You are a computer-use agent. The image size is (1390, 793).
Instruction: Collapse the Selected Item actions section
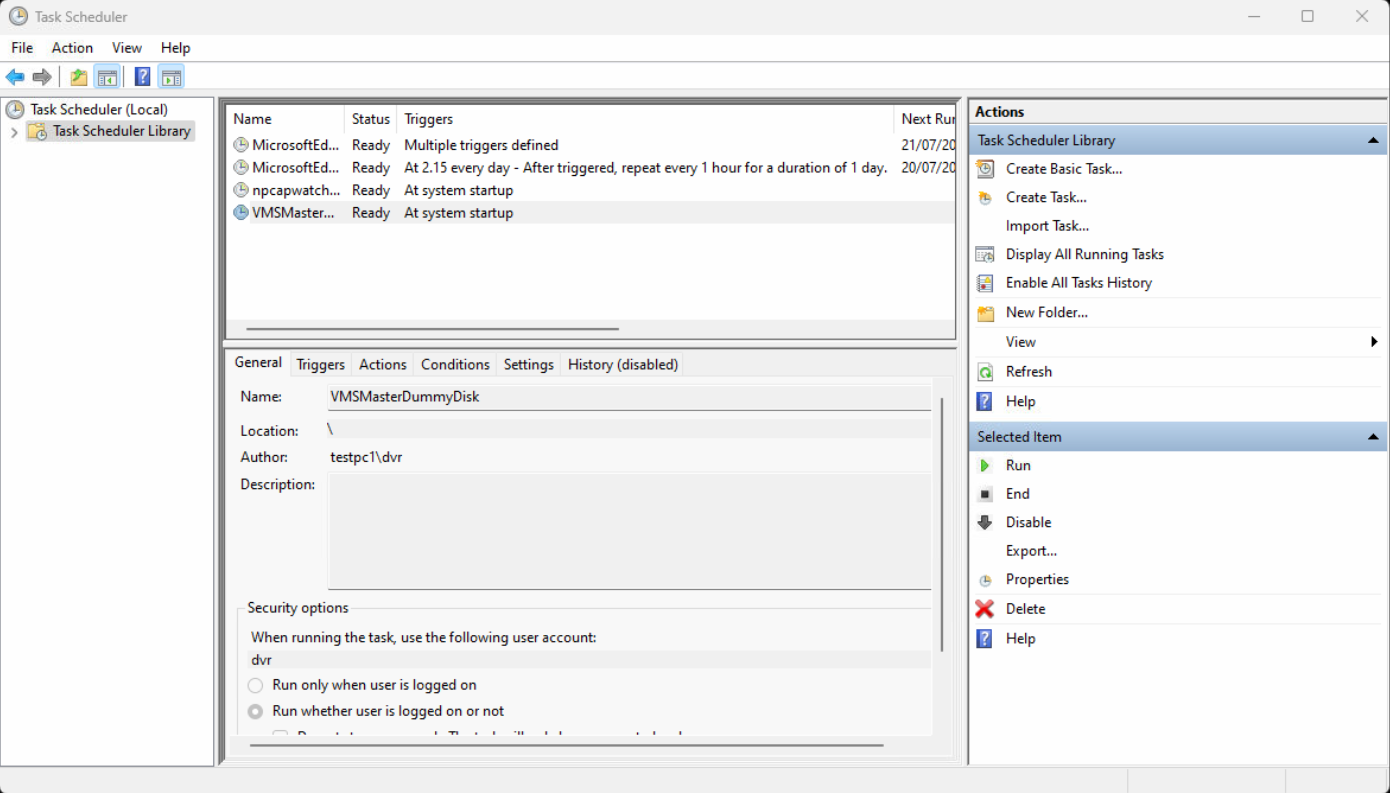click(1374, 436)
